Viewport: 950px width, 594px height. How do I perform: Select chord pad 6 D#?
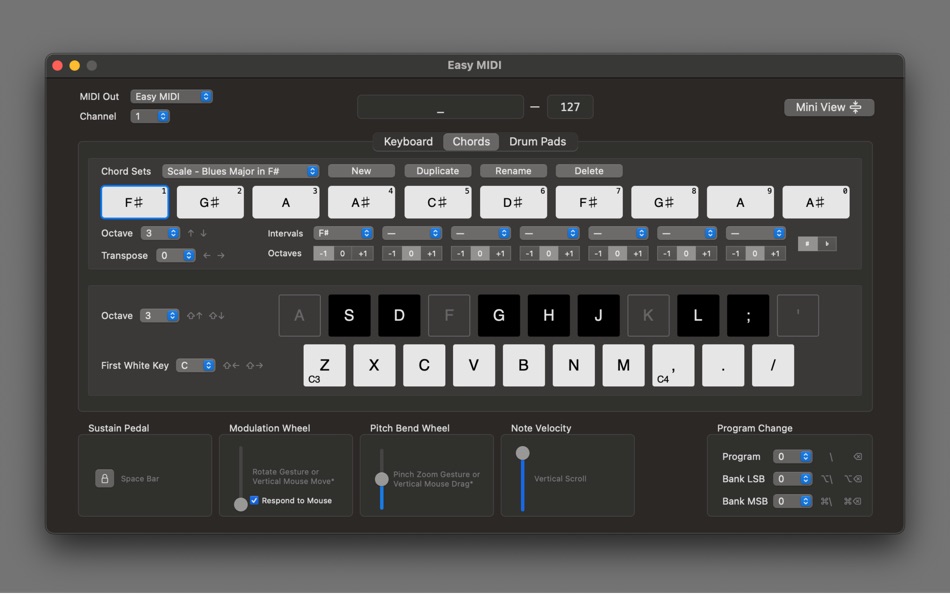513,202
